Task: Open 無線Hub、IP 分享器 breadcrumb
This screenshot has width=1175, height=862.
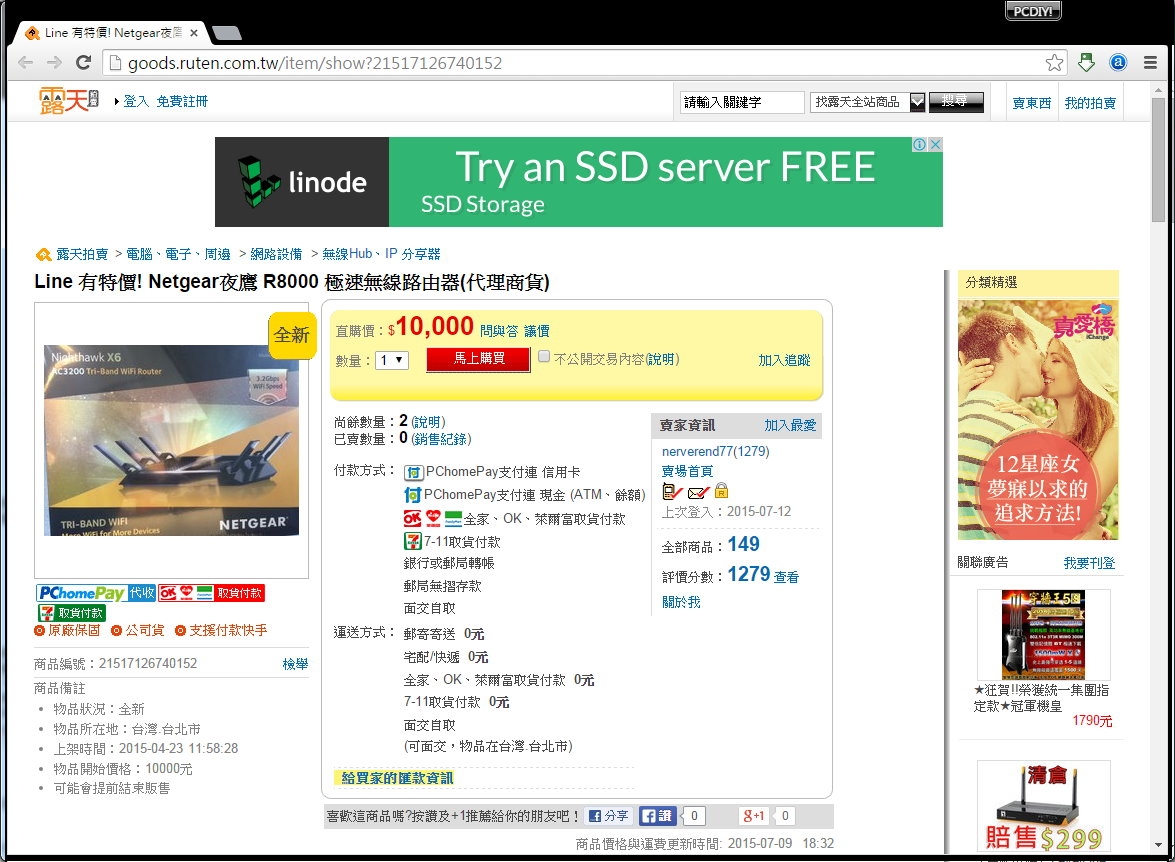Action: click(381, 254)
